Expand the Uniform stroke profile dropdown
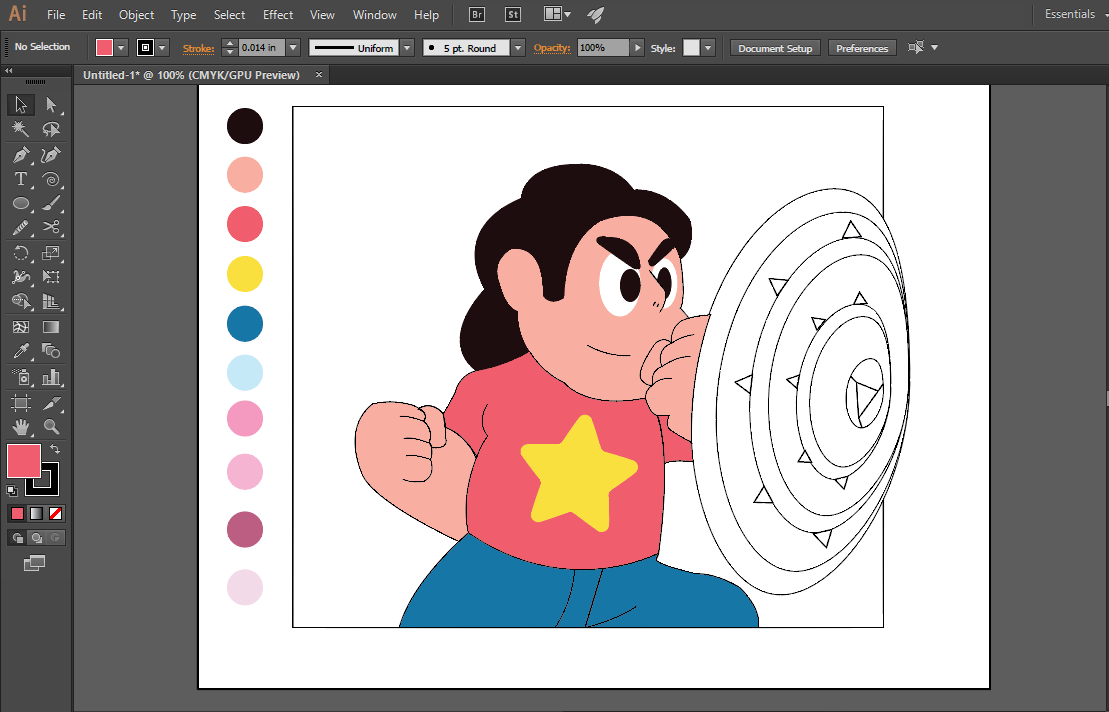Screen dimensions: 1109x712 click(x=408, y=48)
